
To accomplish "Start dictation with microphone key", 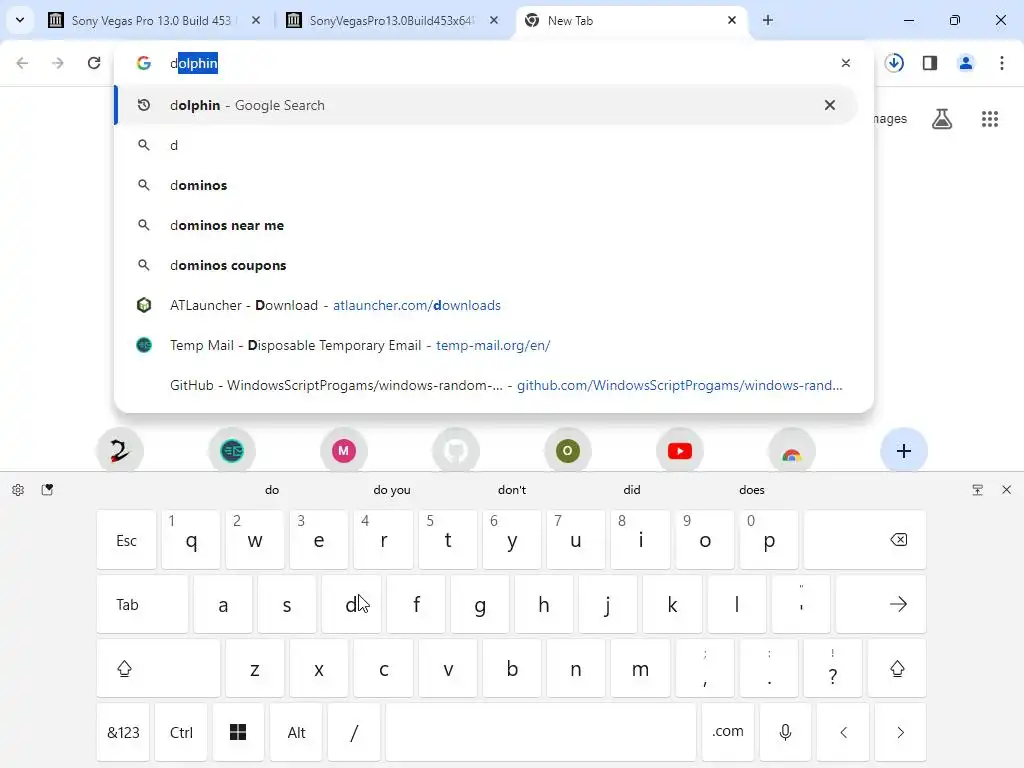I will (x=786, y=732).
